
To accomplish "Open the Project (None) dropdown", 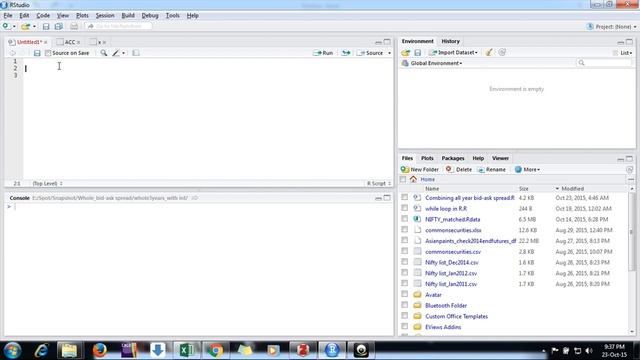I will click(611, 27).
